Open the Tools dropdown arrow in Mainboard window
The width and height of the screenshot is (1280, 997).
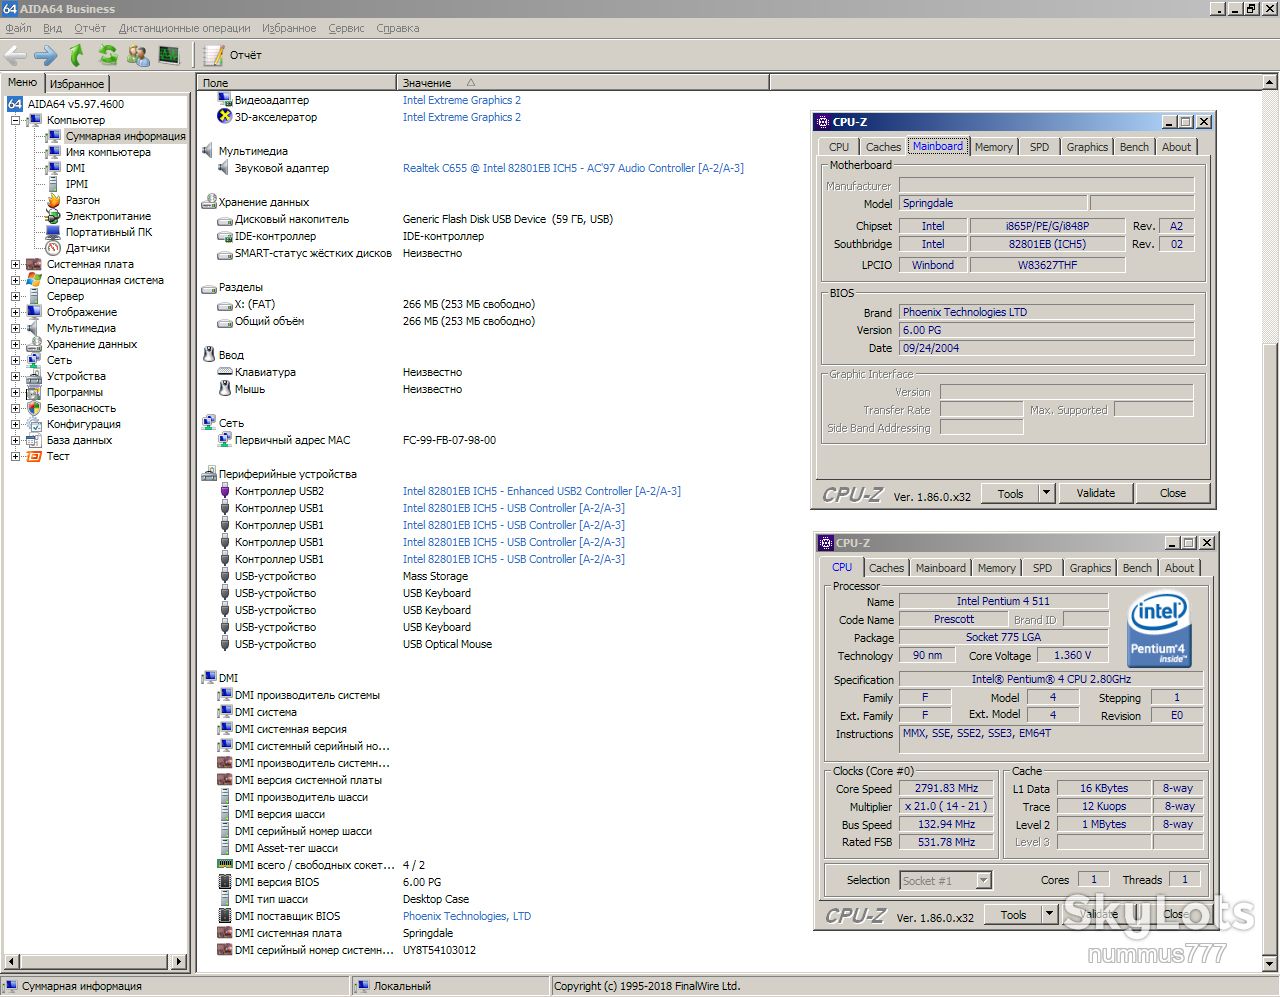click(x=1046, y=493)
